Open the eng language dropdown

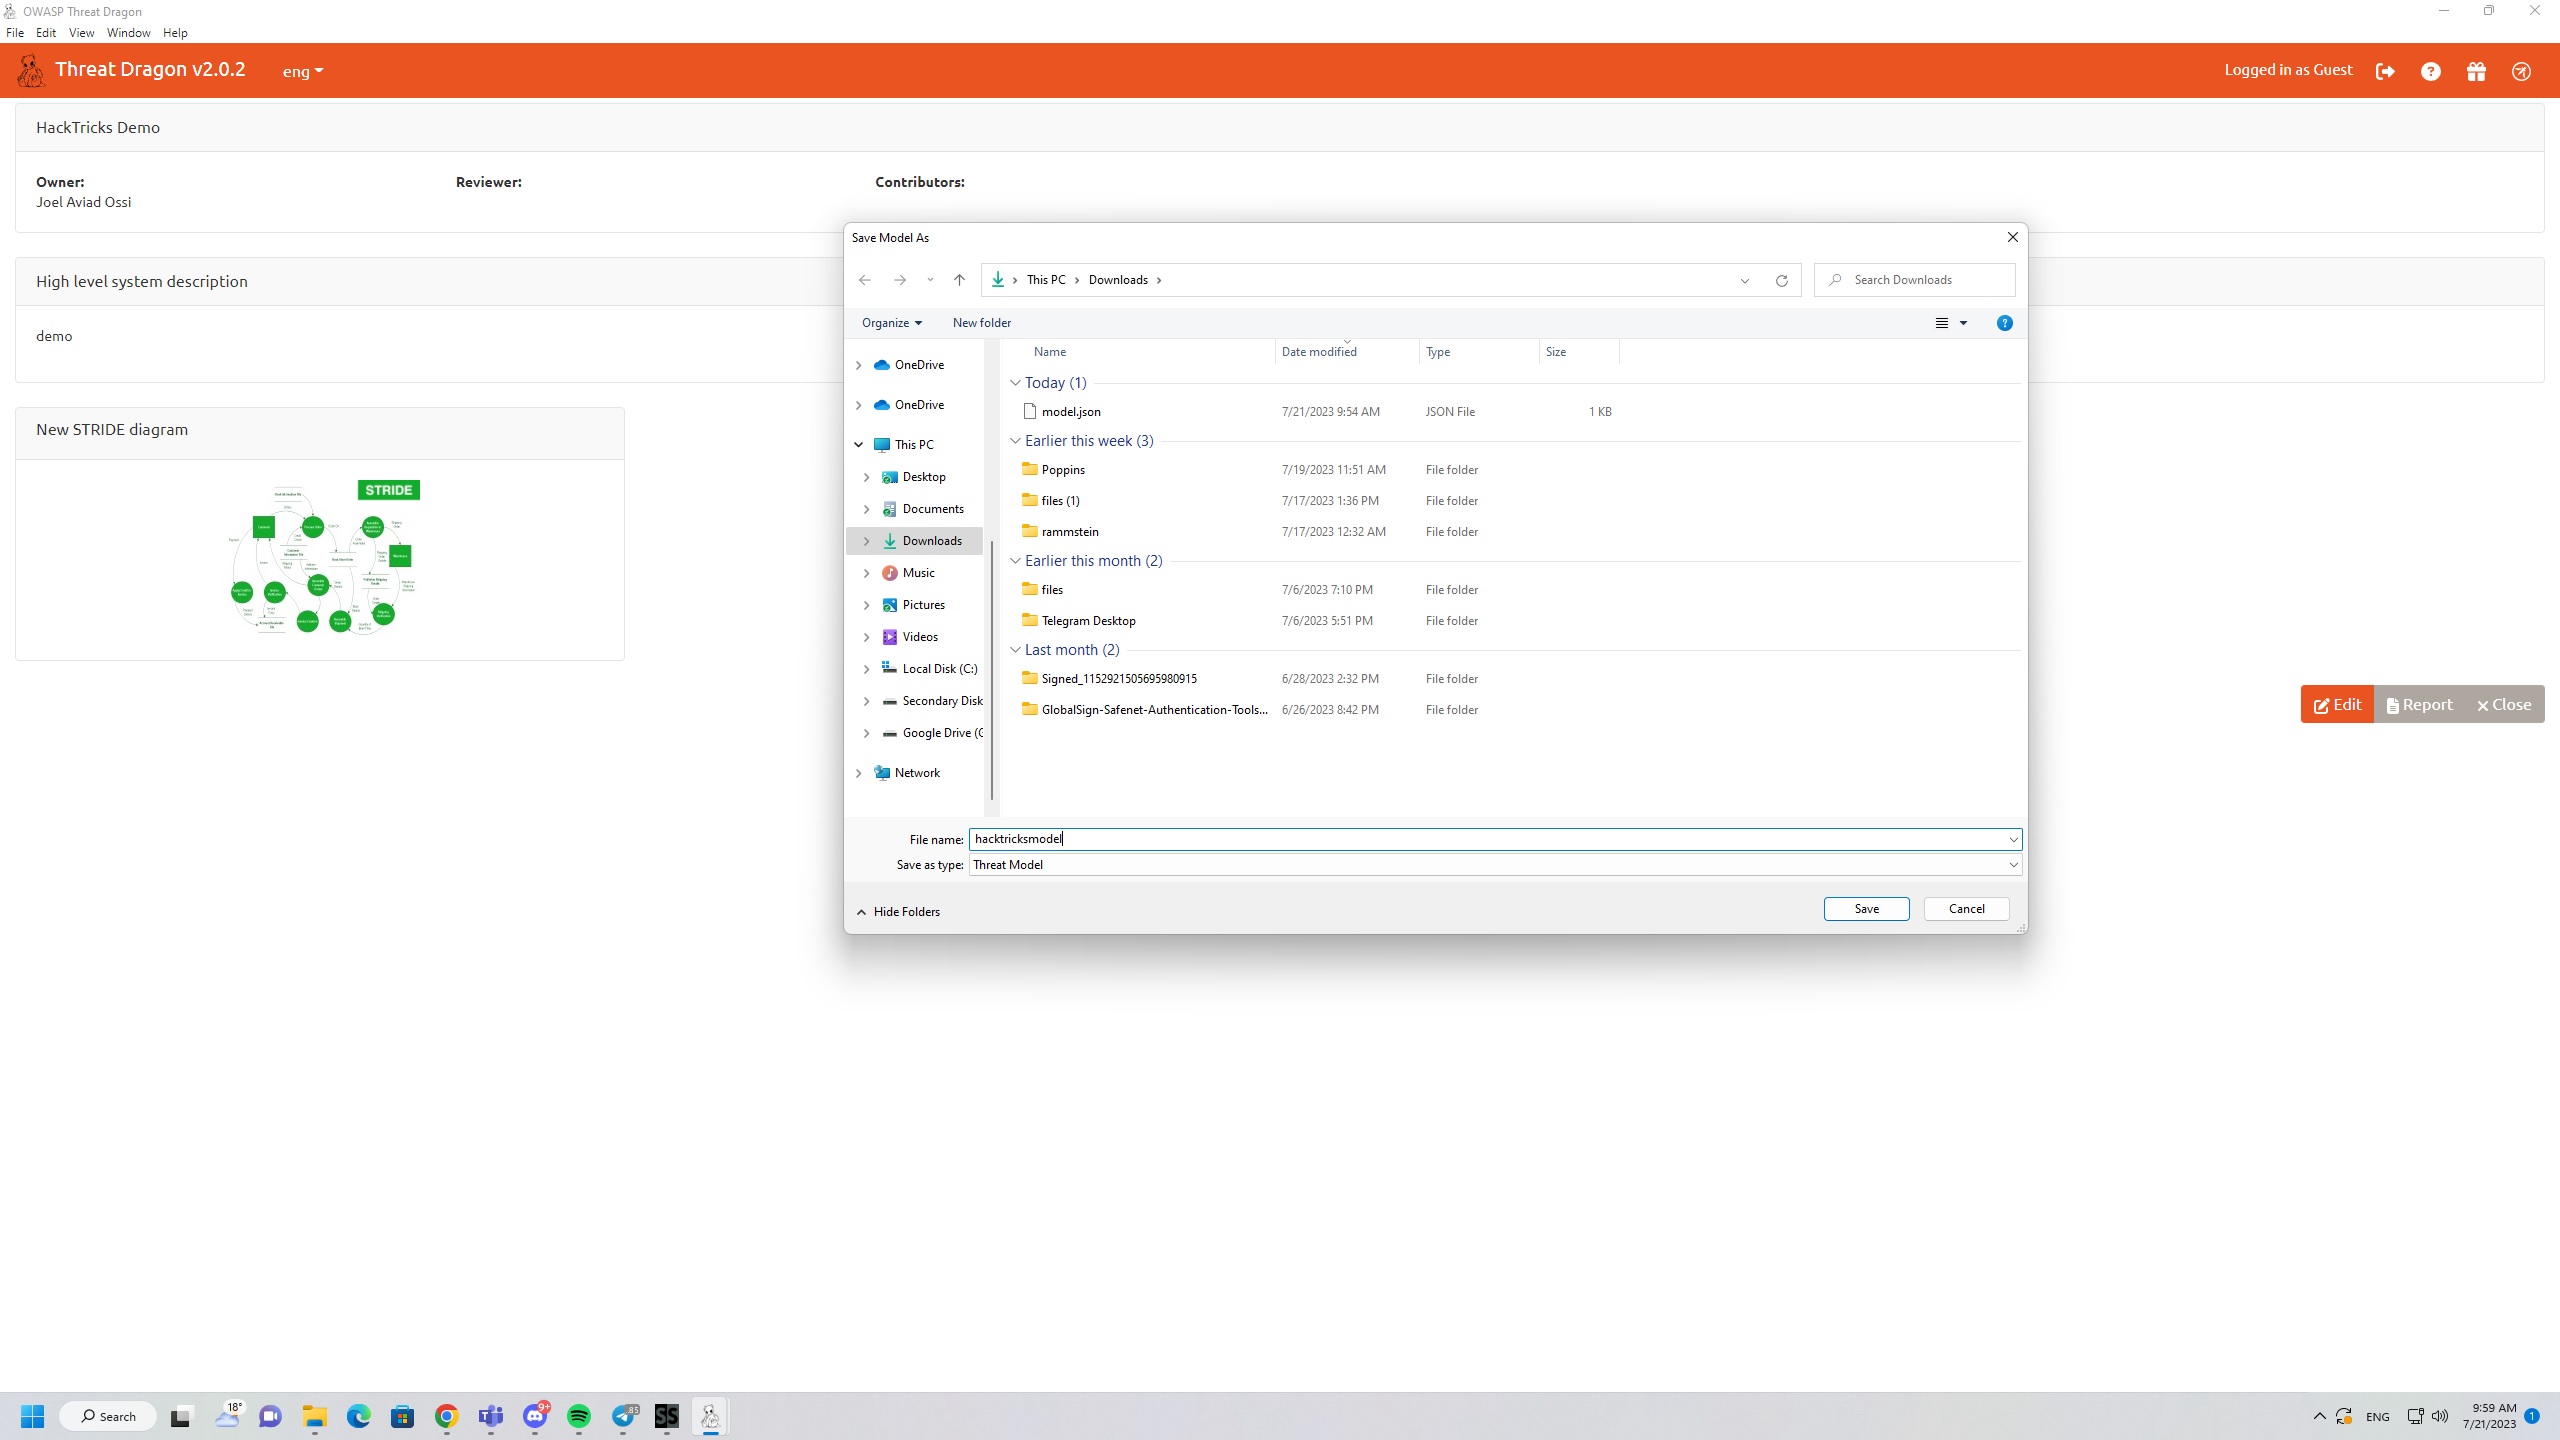(x=302, y=71)
